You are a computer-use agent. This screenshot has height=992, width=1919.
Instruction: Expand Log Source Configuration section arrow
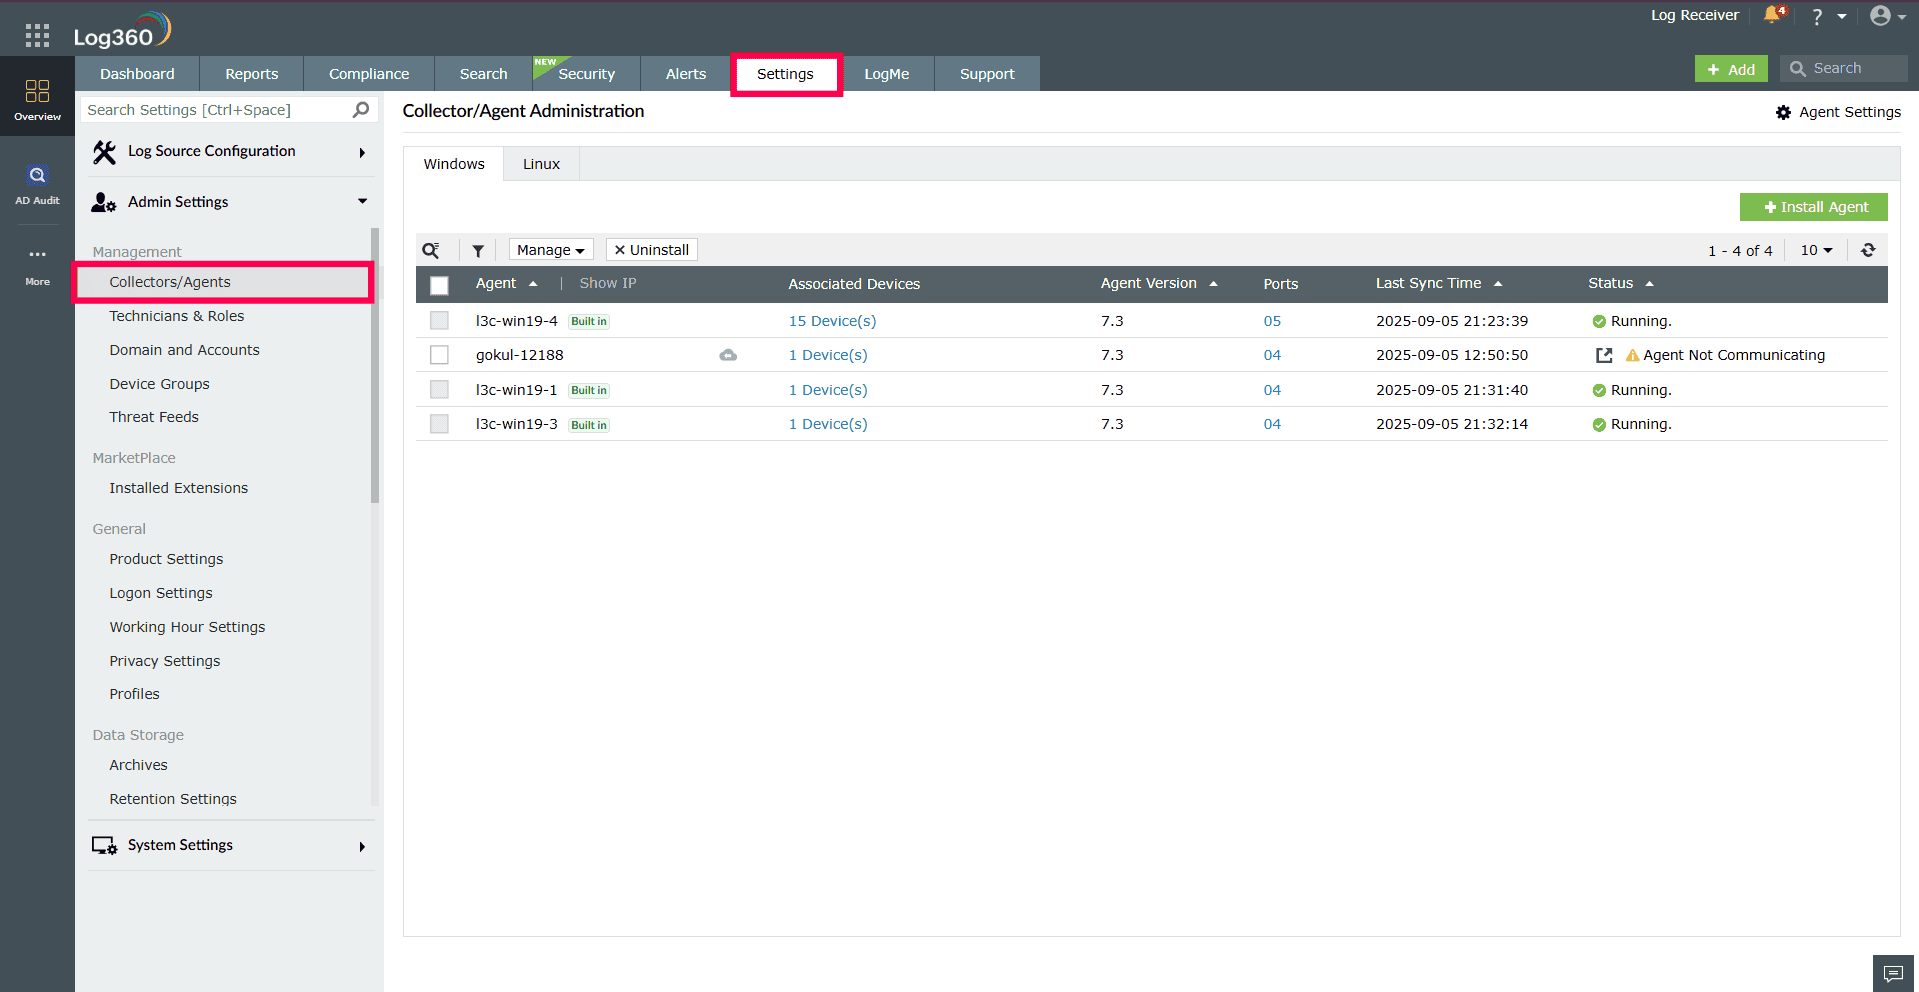362,153
